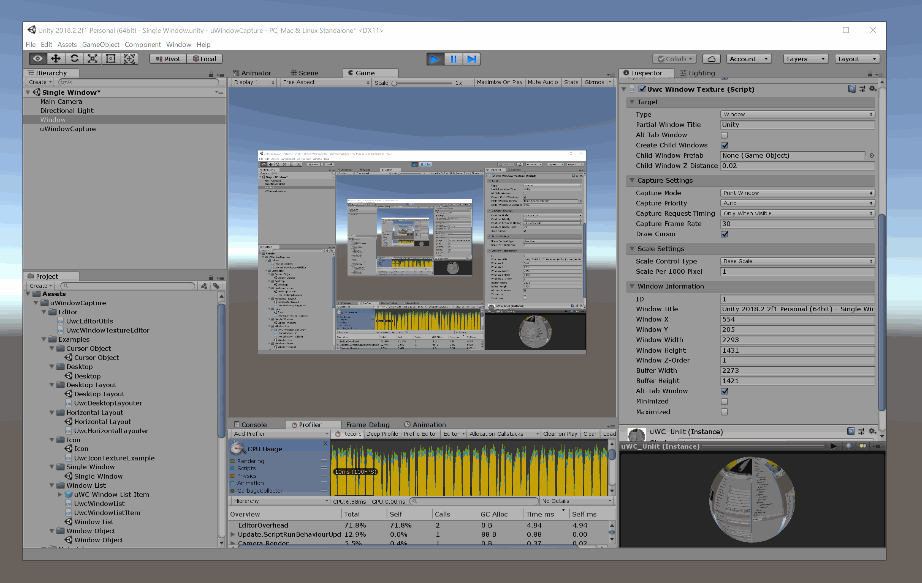Toggle the Maximized checkbox
Screen dimensions: 922x583
click(x=724, y=412)
